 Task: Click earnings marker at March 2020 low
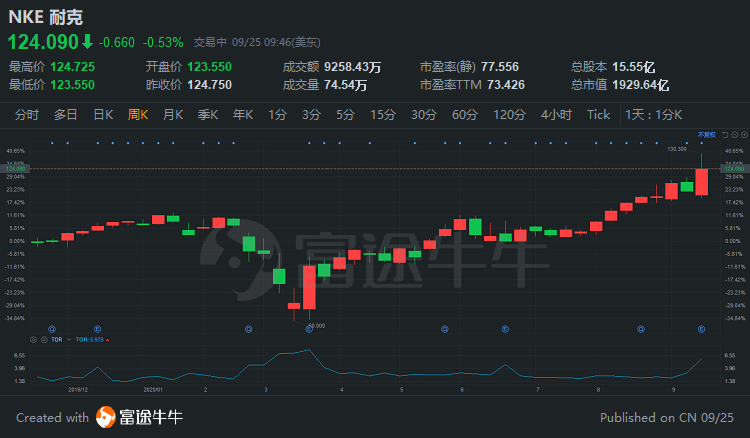point(309,329)
